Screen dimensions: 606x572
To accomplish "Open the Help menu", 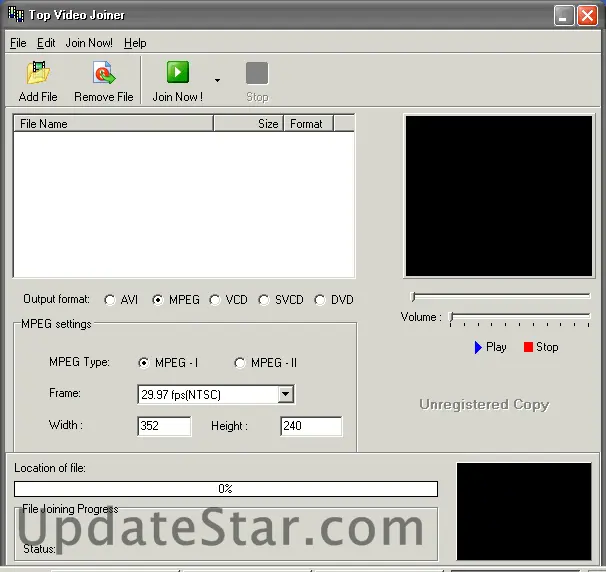I will [x=135, y=43].
